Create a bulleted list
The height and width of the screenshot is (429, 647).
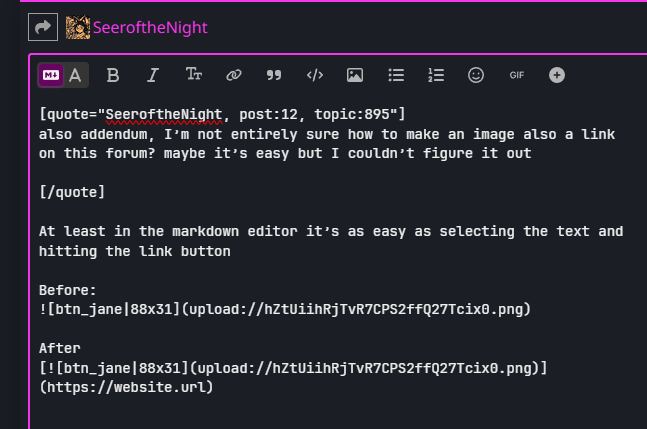click(396, 75)
